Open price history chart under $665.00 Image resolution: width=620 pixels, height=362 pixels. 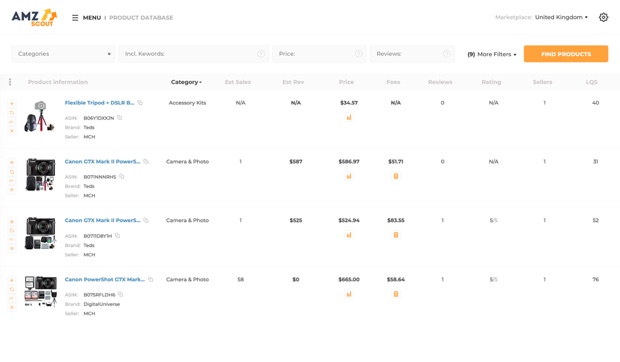[349, 294]
